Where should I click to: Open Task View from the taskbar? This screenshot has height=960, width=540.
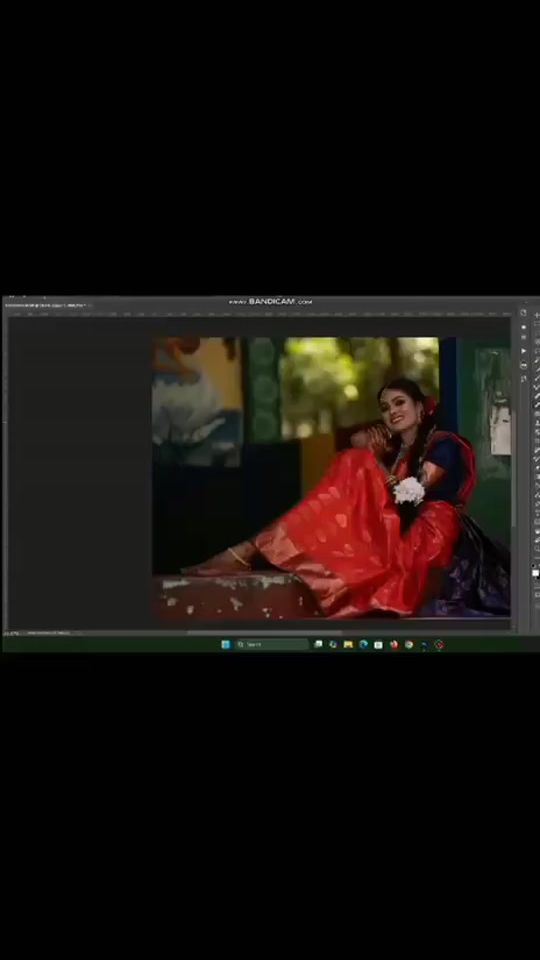point(318,644)
